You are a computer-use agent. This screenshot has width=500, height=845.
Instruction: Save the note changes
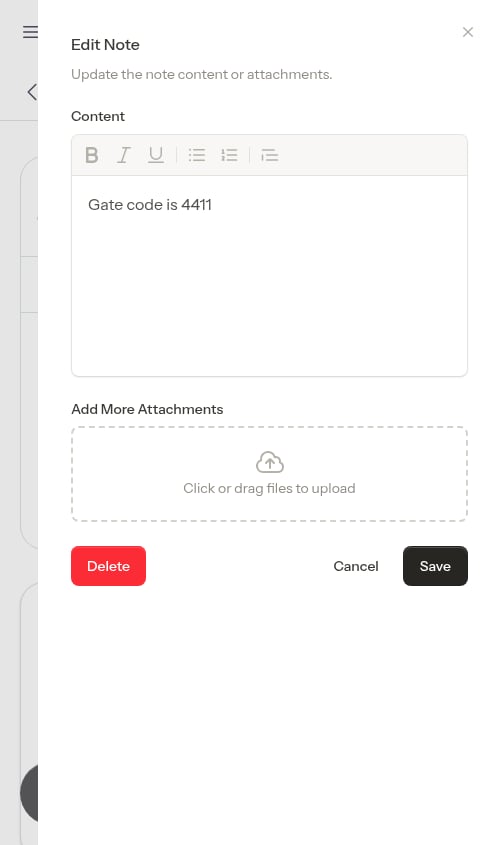pyautogui.click(x=435, y=566)
